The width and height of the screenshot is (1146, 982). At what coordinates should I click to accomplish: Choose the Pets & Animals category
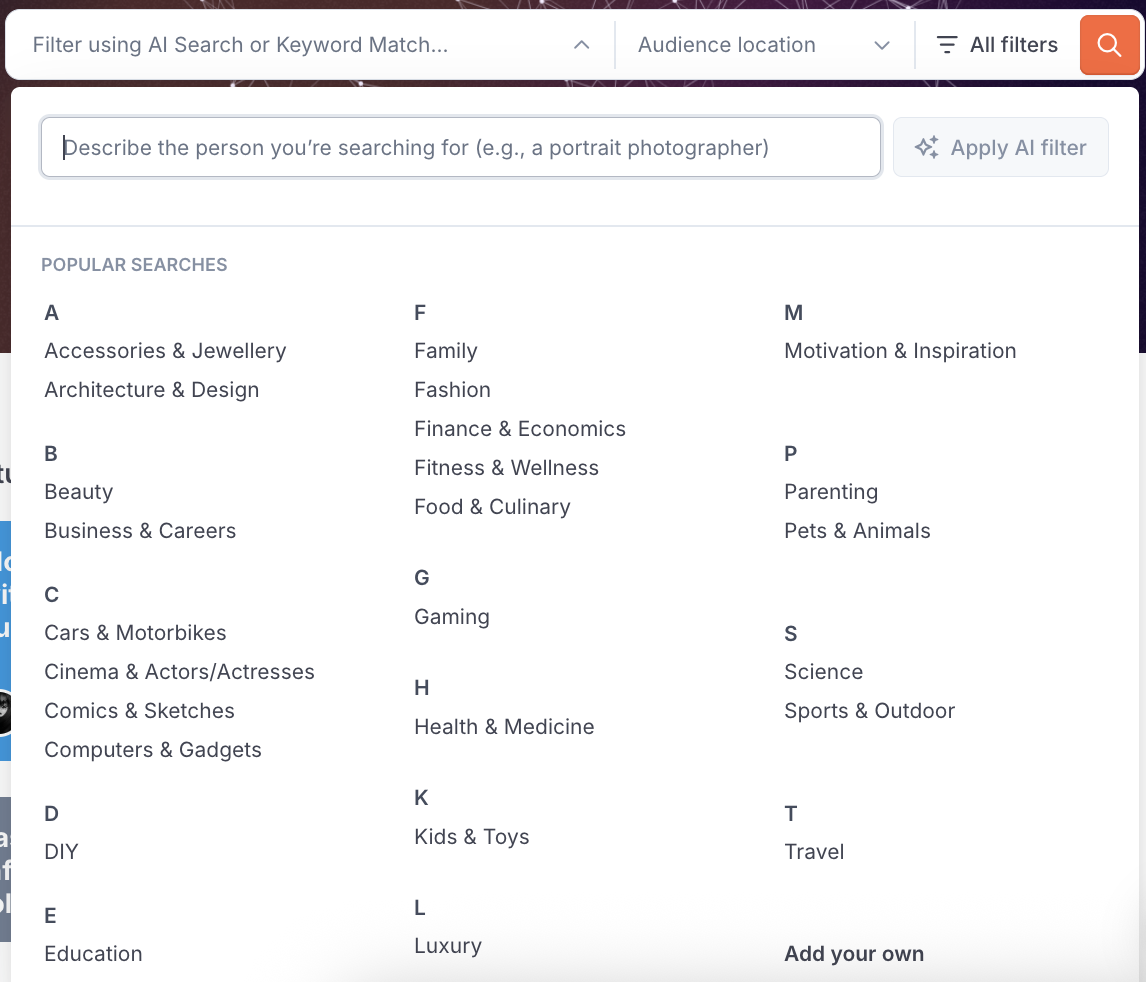(857, 531)
